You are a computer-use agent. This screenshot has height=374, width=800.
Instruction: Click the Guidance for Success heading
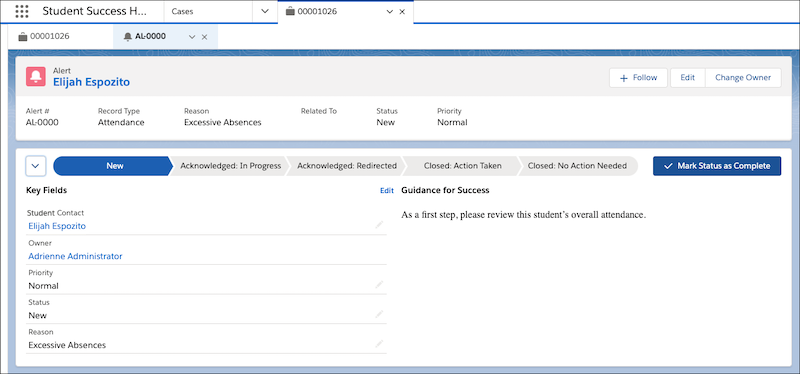pos(445,190)
